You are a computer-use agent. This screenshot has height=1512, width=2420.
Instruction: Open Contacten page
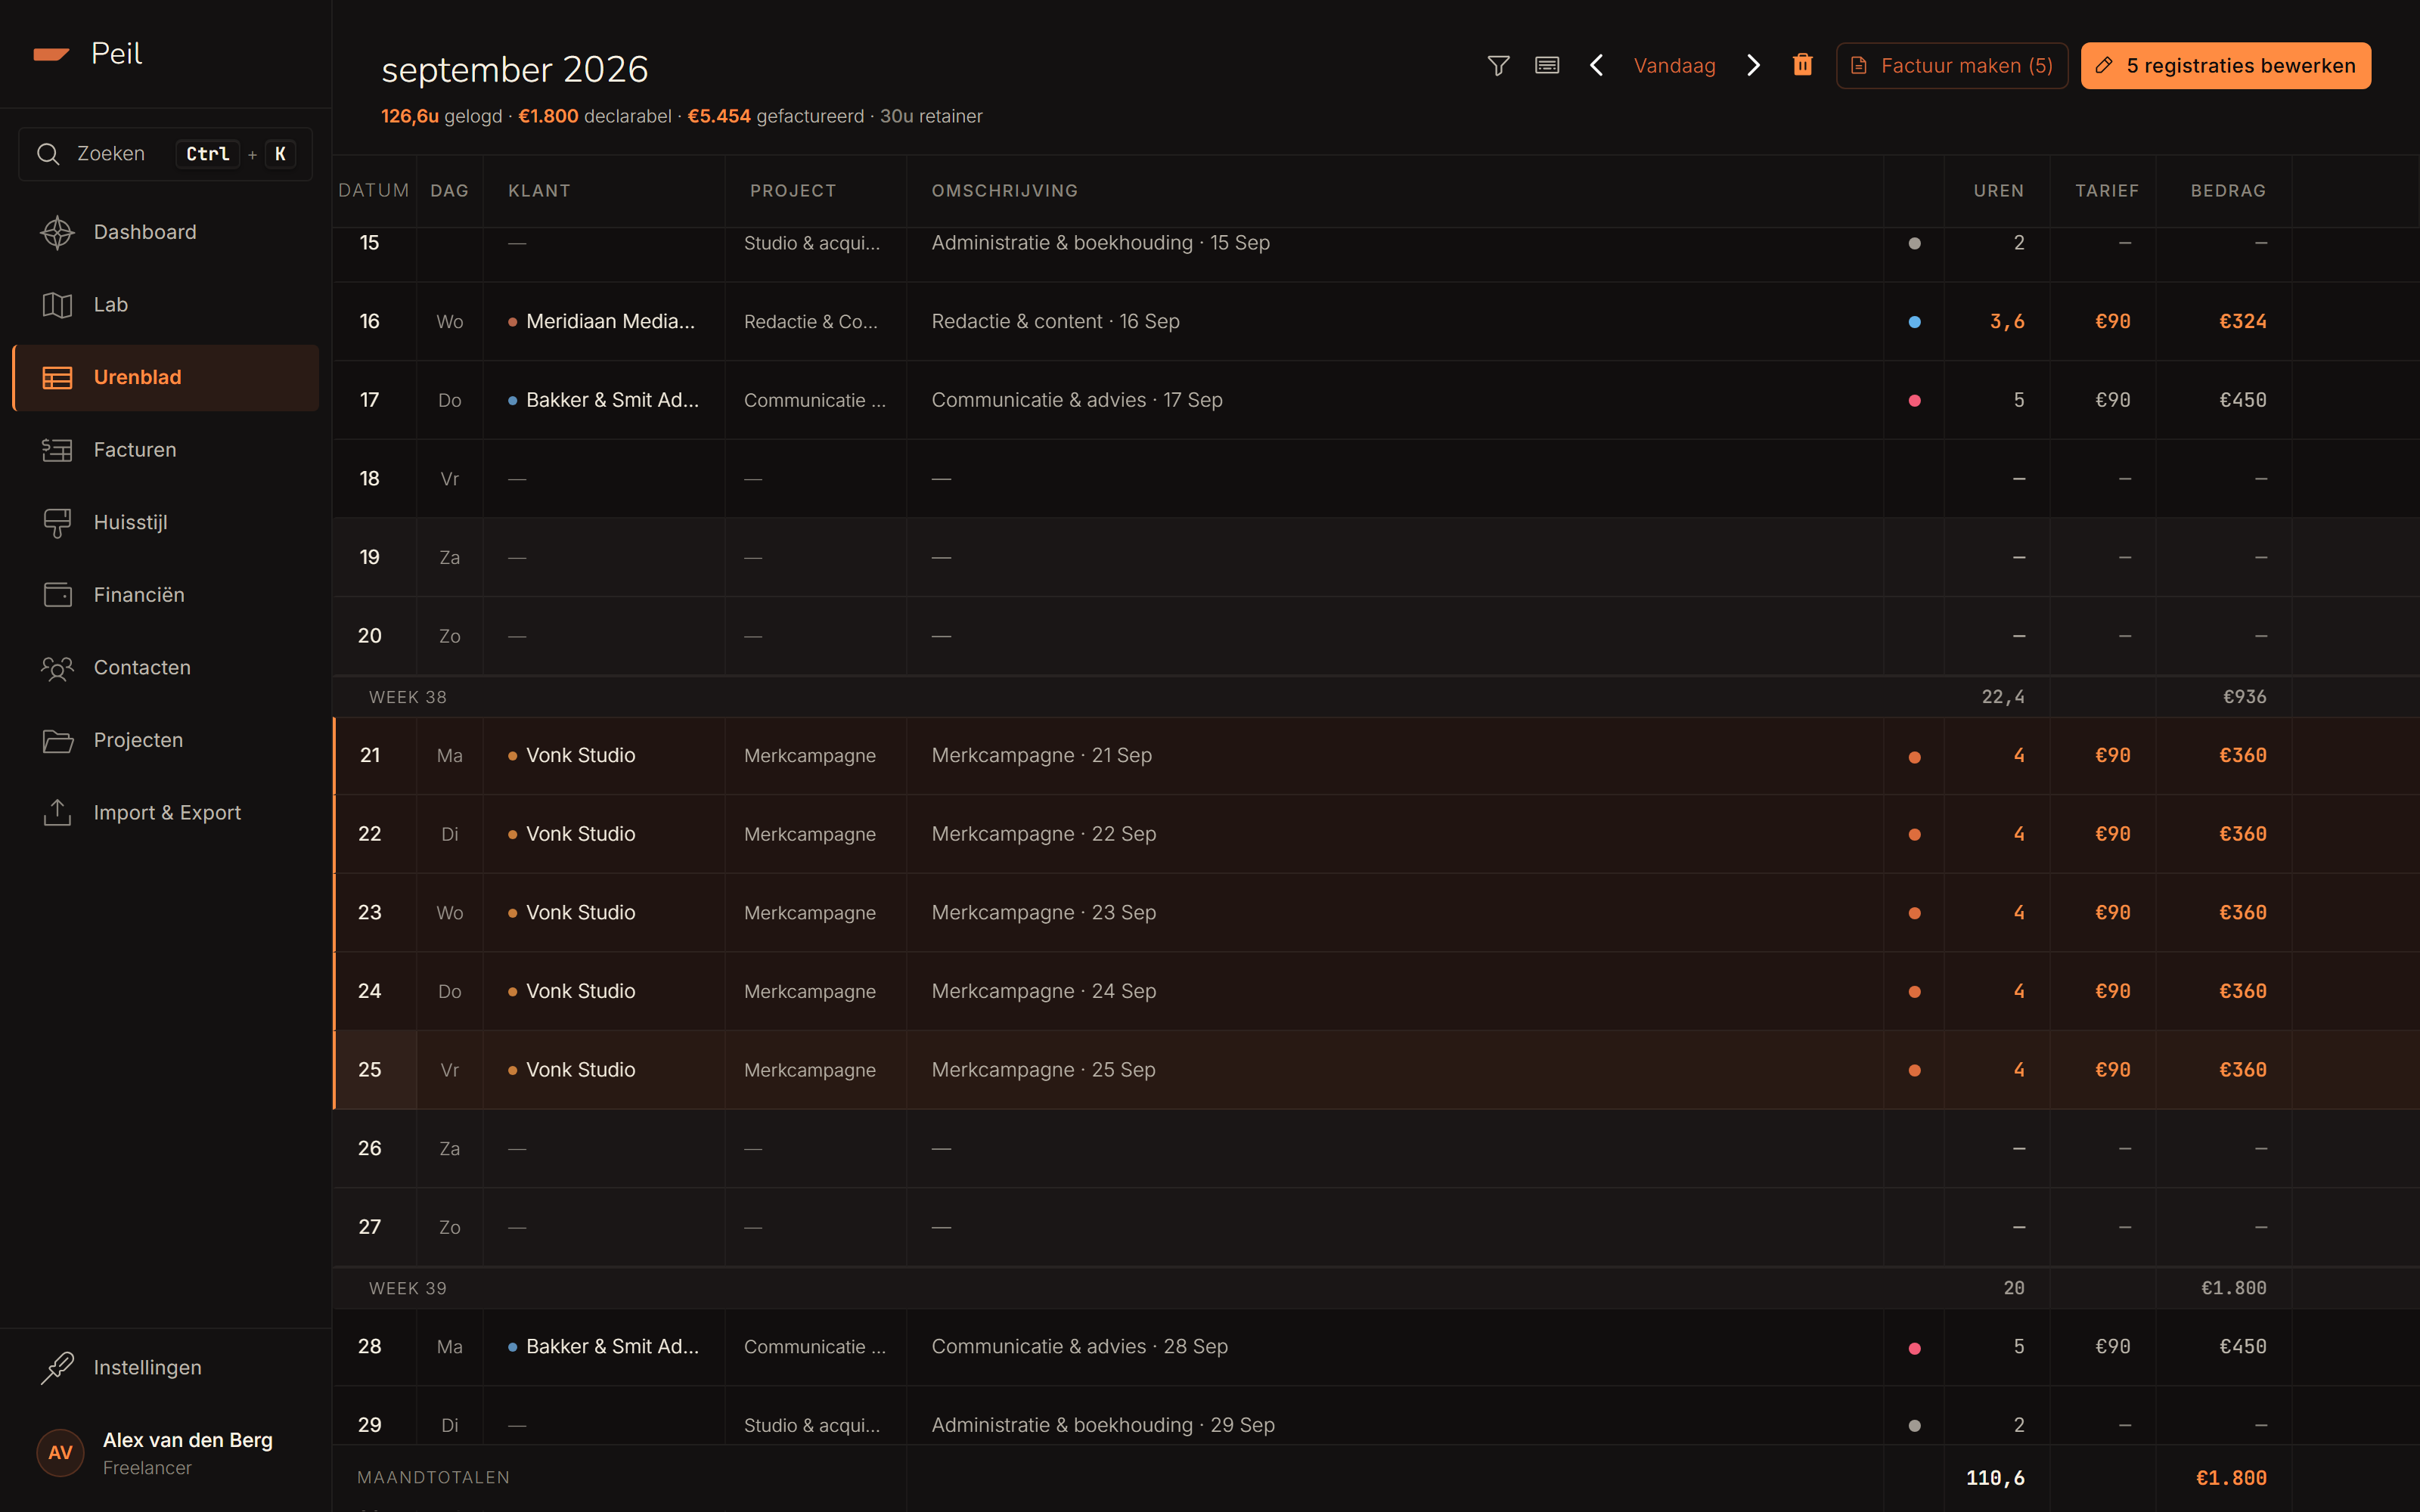pyautogui.click(x=166, y=668)
